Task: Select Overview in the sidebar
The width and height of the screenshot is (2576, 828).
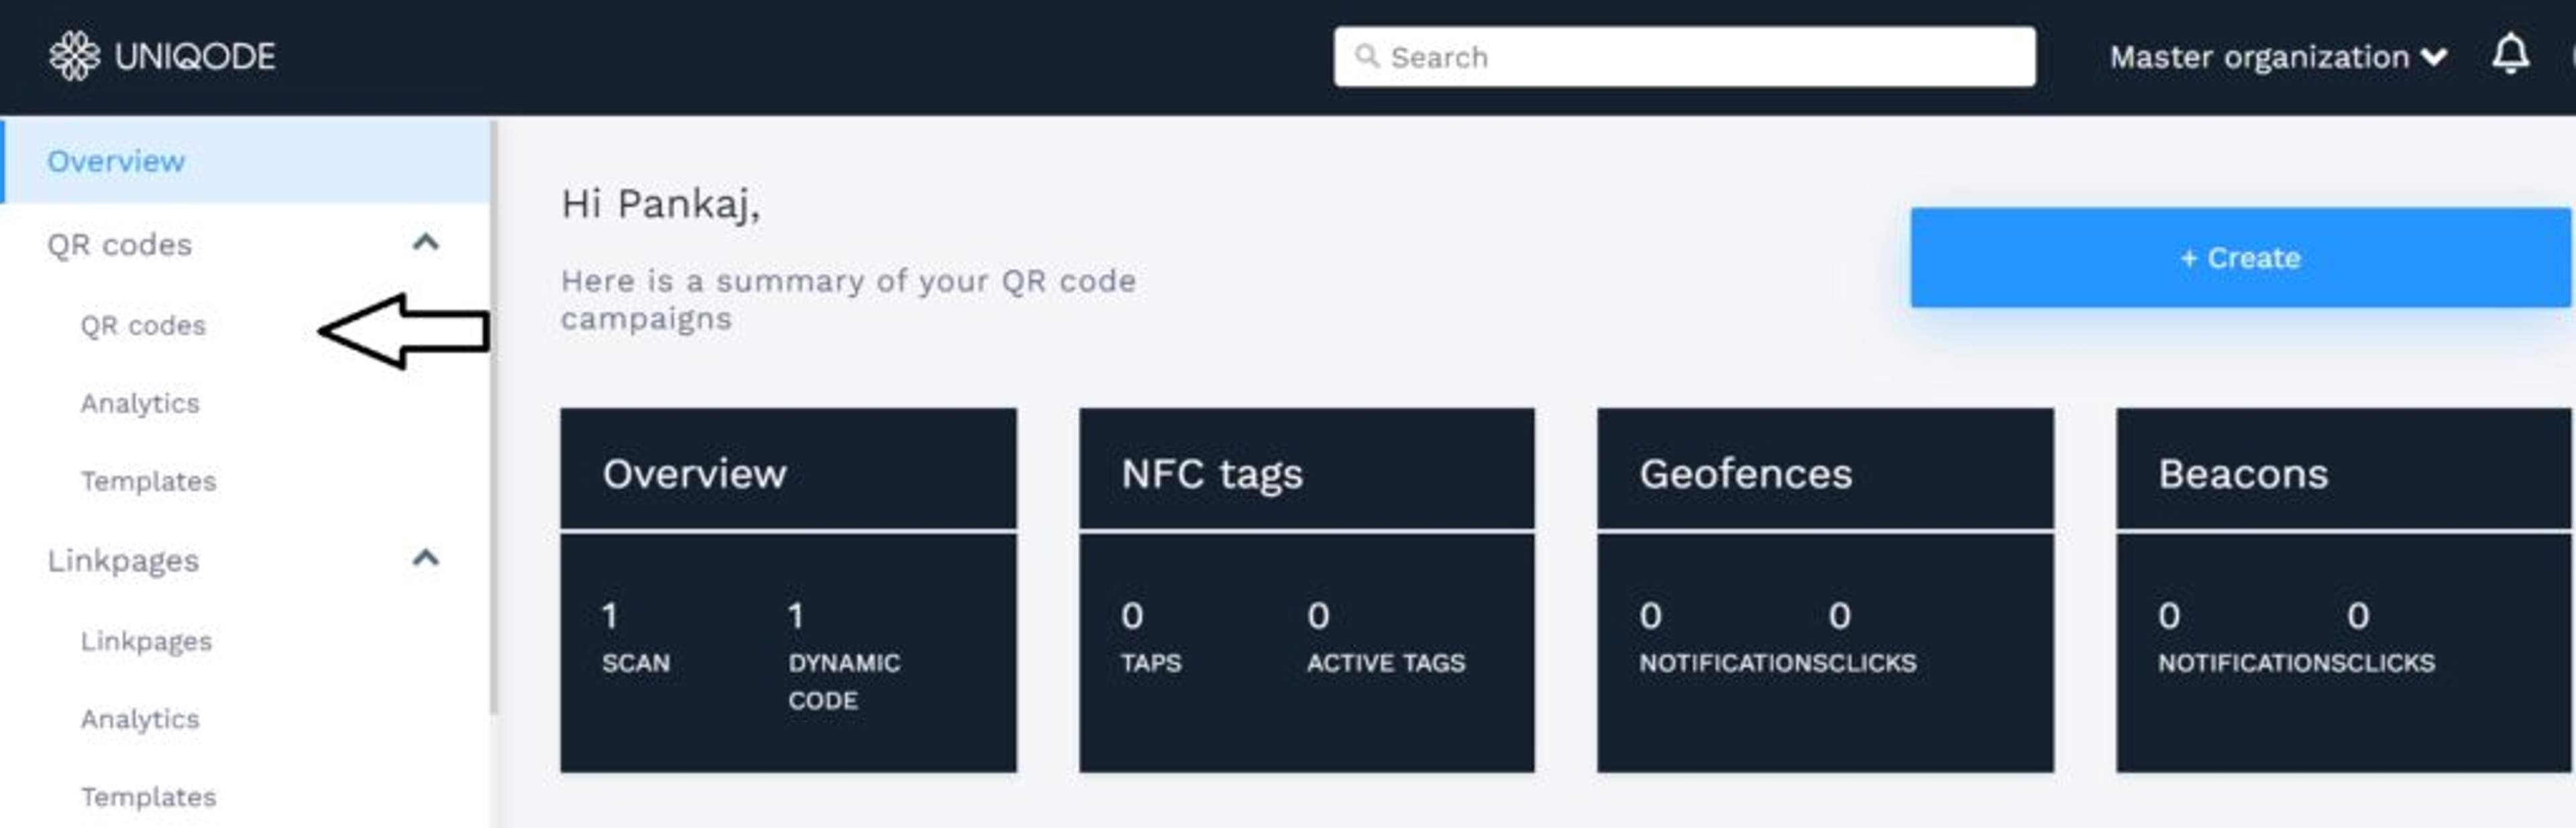Action: coord(116,161)
